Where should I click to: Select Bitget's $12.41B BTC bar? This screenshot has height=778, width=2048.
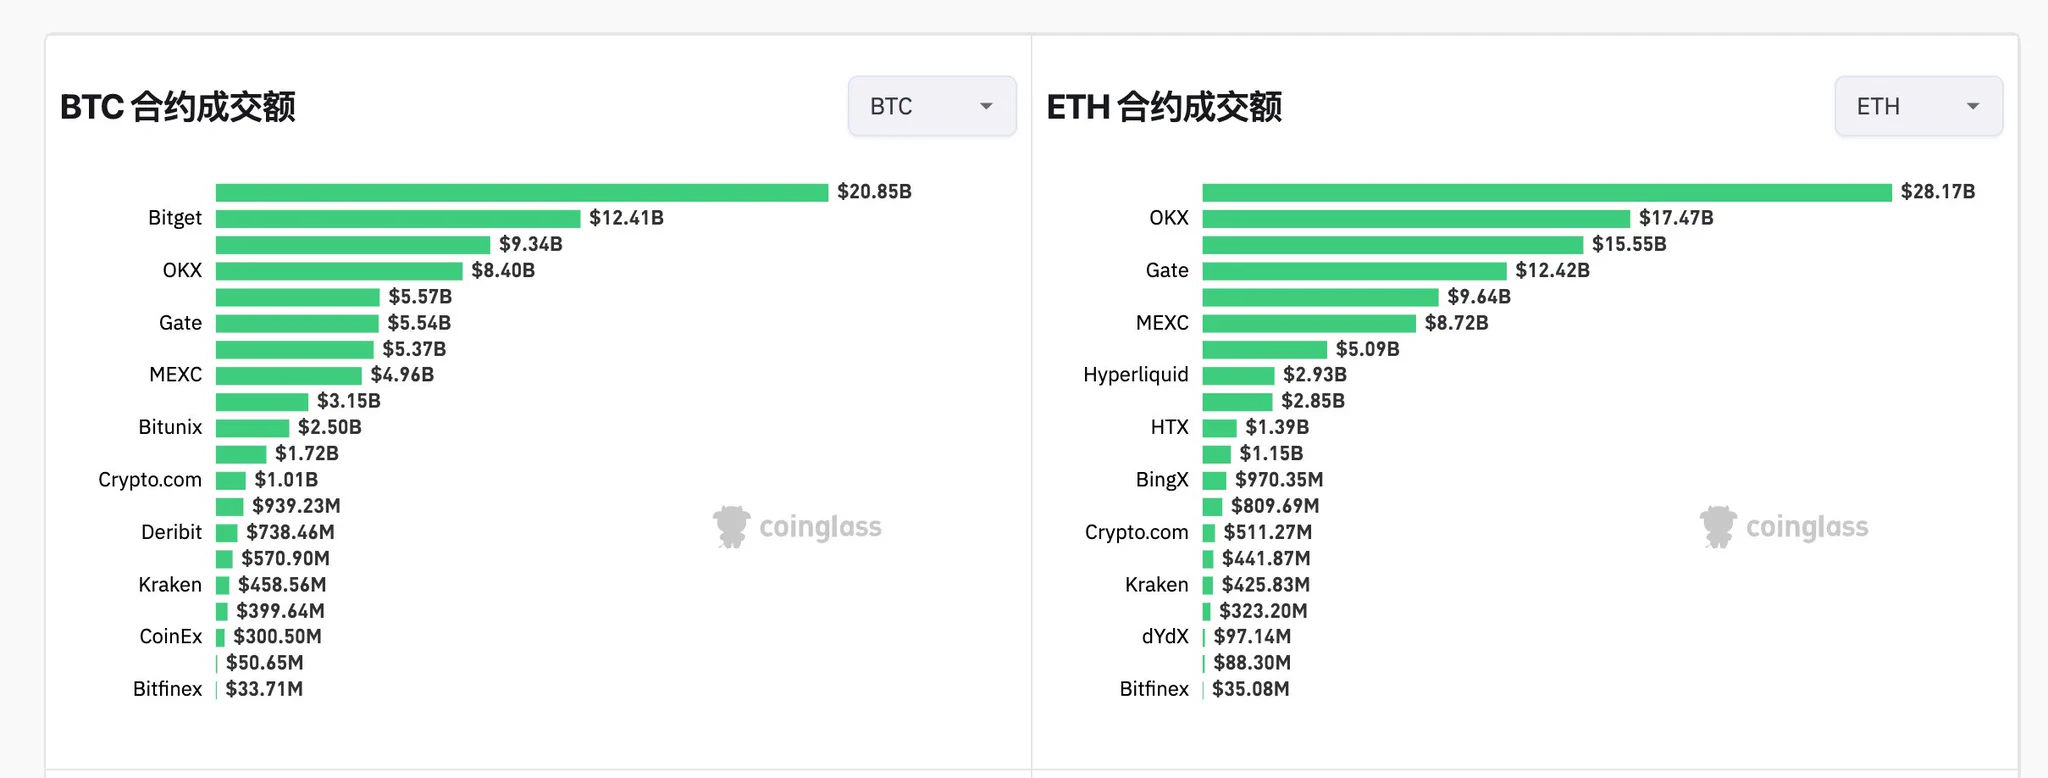pos(398,218)
